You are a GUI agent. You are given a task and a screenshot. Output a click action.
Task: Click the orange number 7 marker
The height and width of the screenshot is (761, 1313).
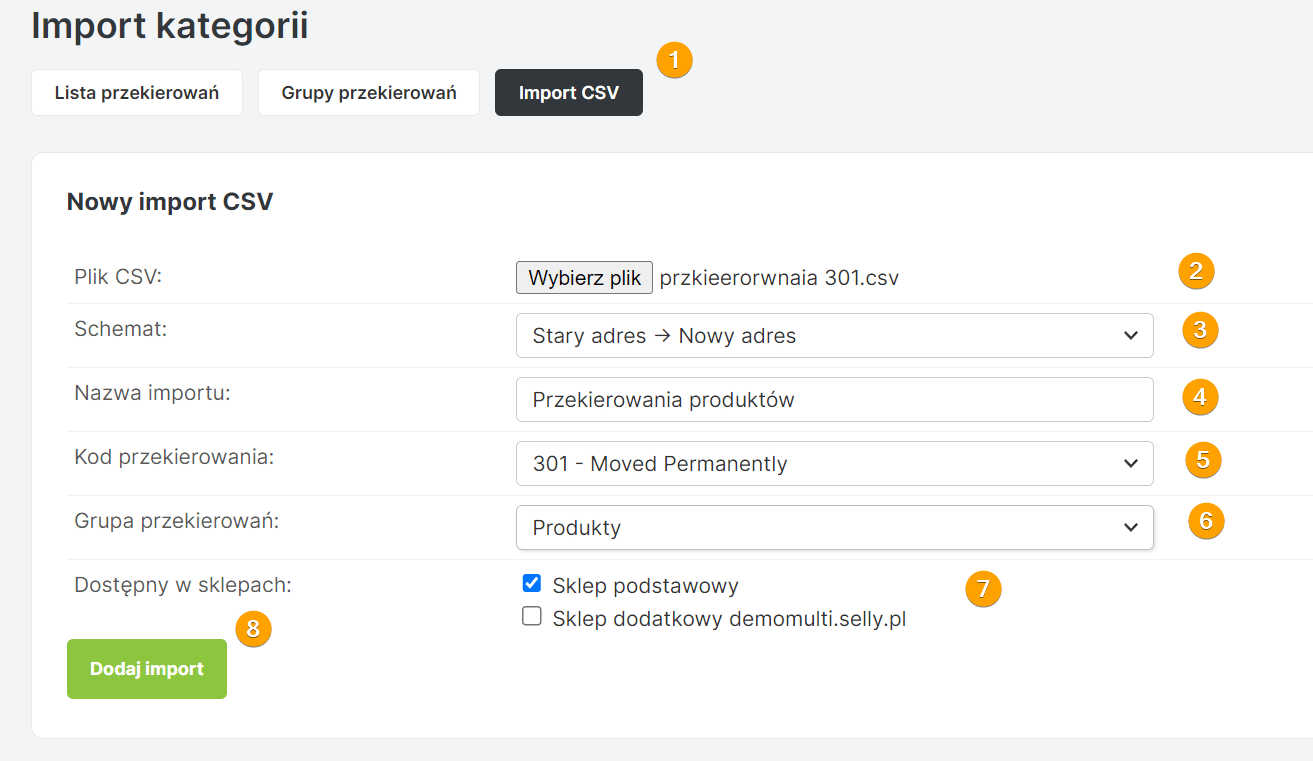coord(983,589)
